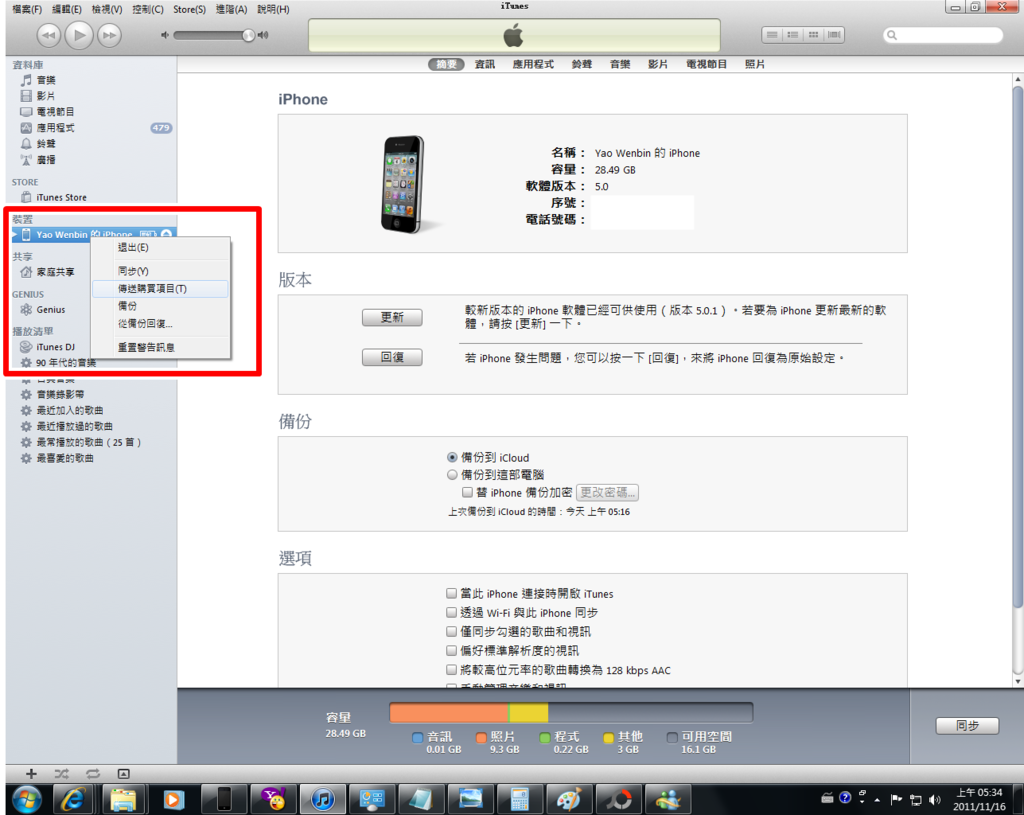Enable 僅同步勾選的歌曲和視訊
The height and width of the screenshot is (815, 1024).
coord(451,631)
